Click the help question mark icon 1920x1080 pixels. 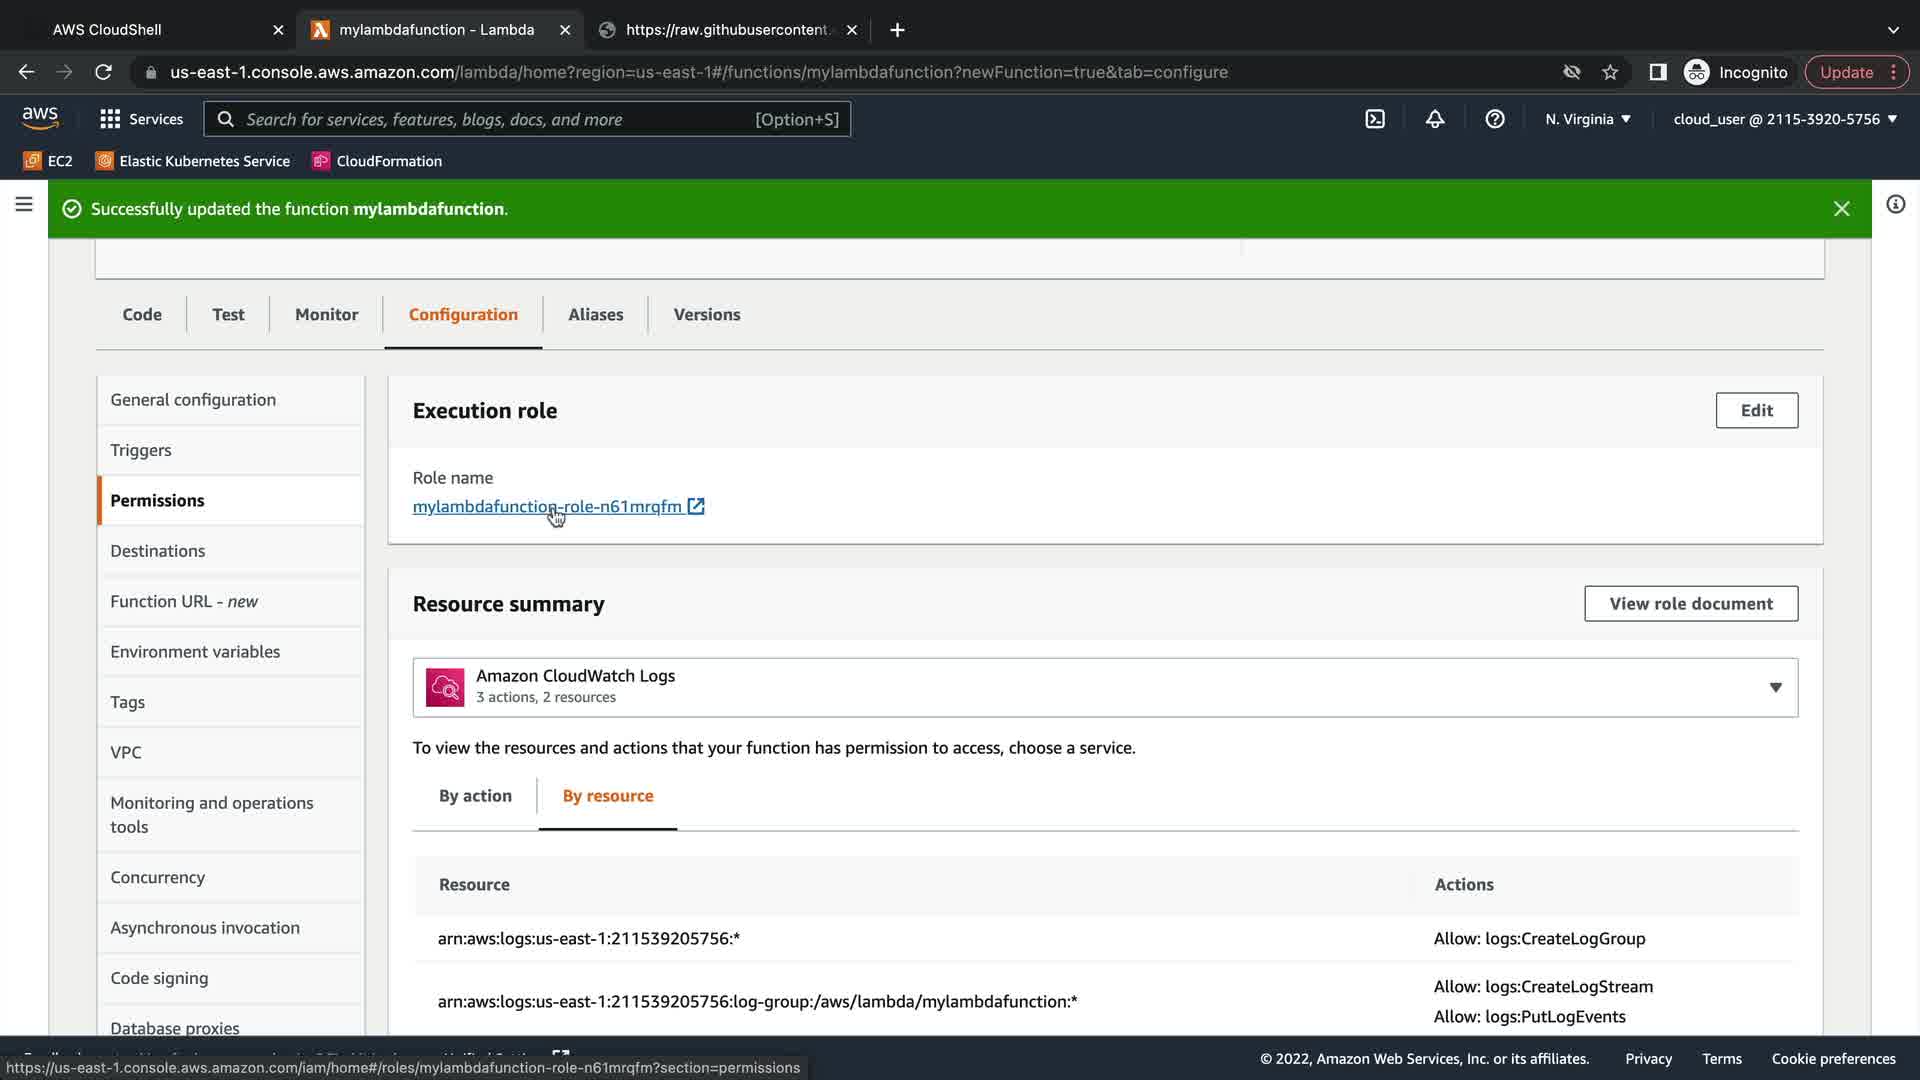[1495, 119]
